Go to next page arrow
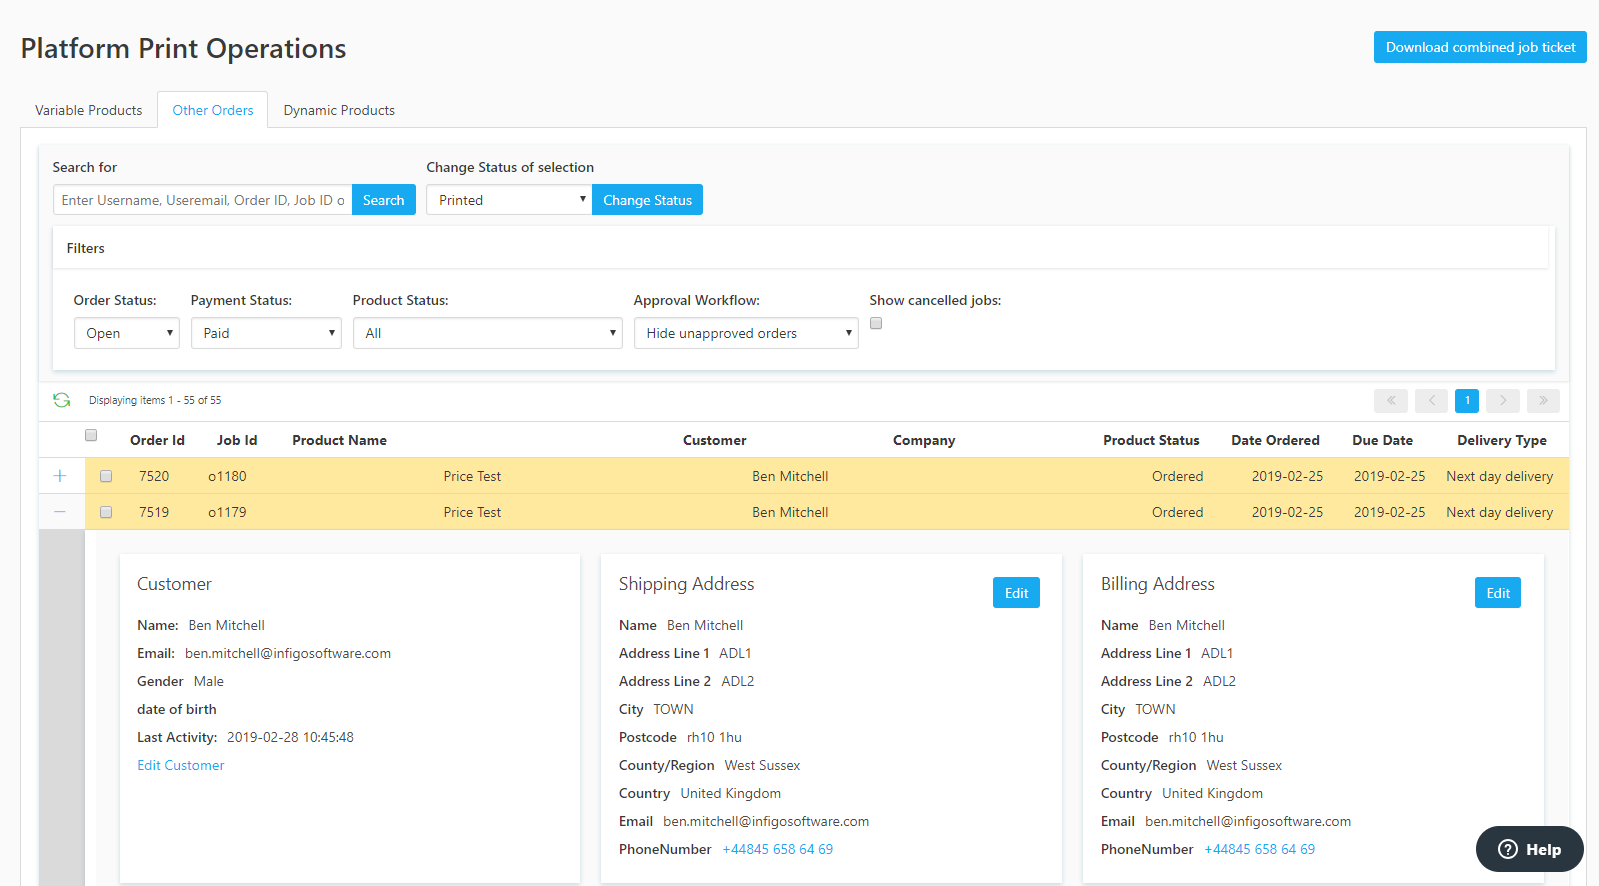The image size is (1599, 886). [x=1502, y=401]
